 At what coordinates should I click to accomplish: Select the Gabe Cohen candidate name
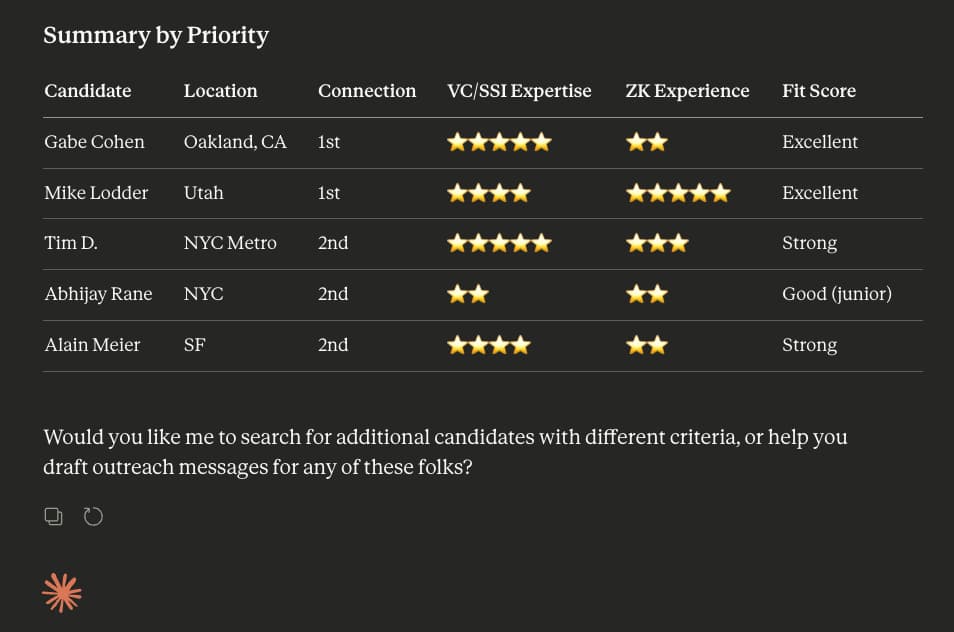point(94,142)
